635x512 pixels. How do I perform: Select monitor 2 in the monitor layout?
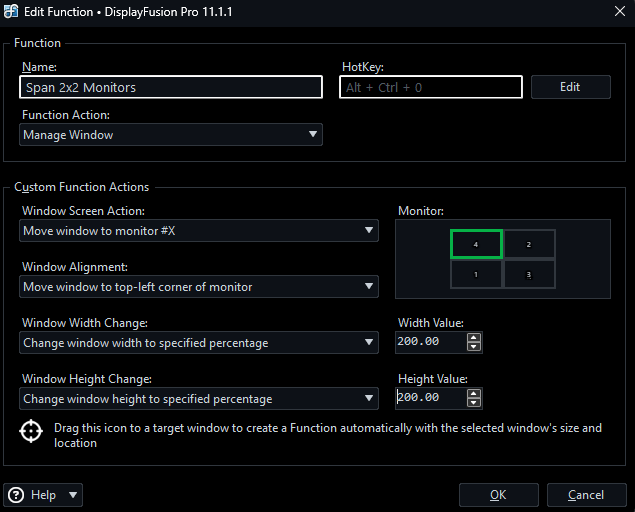click(529, 244)
